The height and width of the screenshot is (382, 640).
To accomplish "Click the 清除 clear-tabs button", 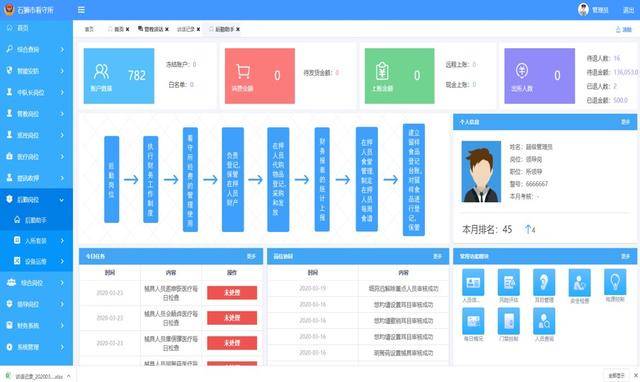I will click(x=624, y=29).
